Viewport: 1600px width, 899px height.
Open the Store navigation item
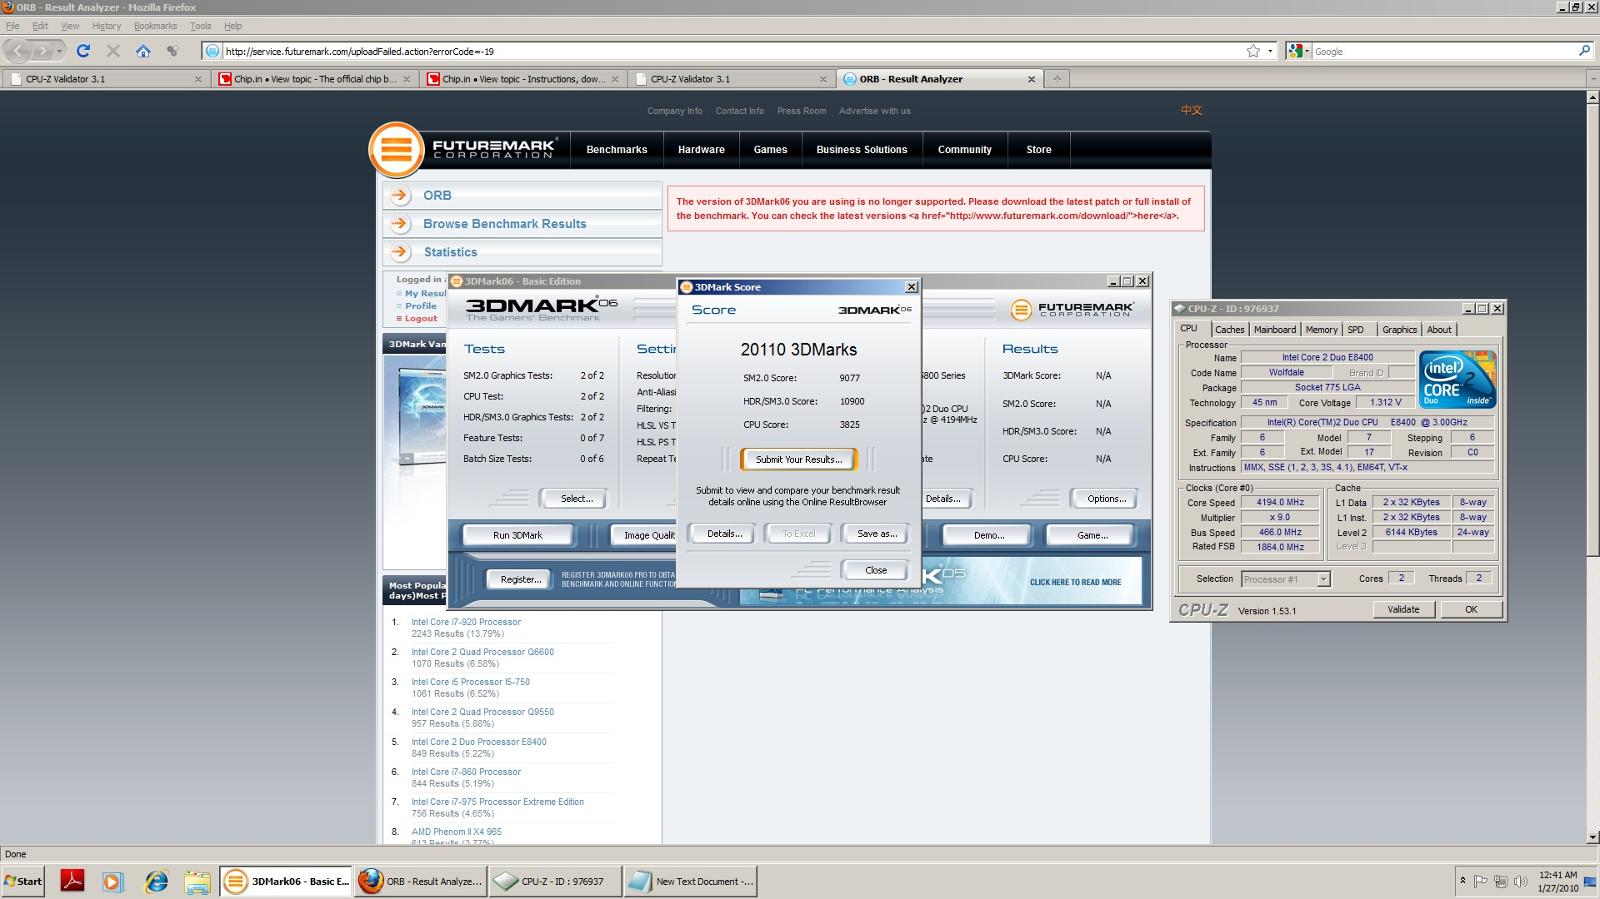(x=1038, y=150)
